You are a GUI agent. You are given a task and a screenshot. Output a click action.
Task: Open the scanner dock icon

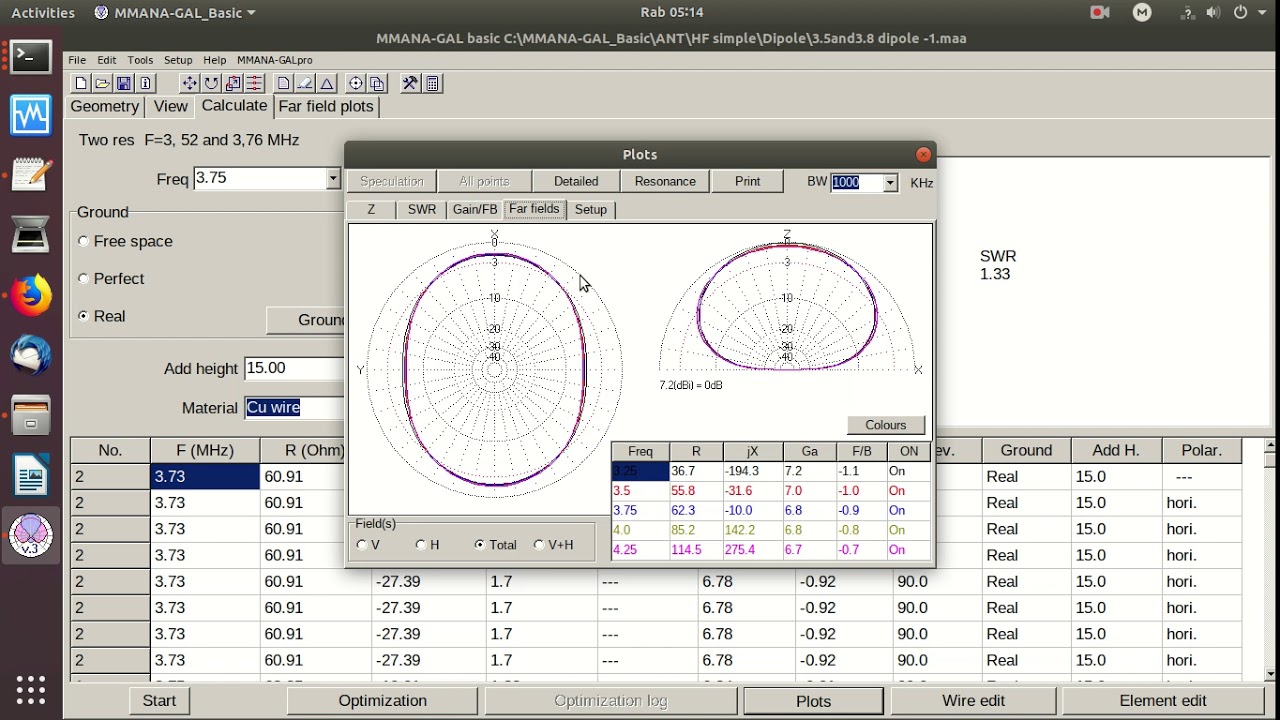pyautogui.click(x=30, y=236)
